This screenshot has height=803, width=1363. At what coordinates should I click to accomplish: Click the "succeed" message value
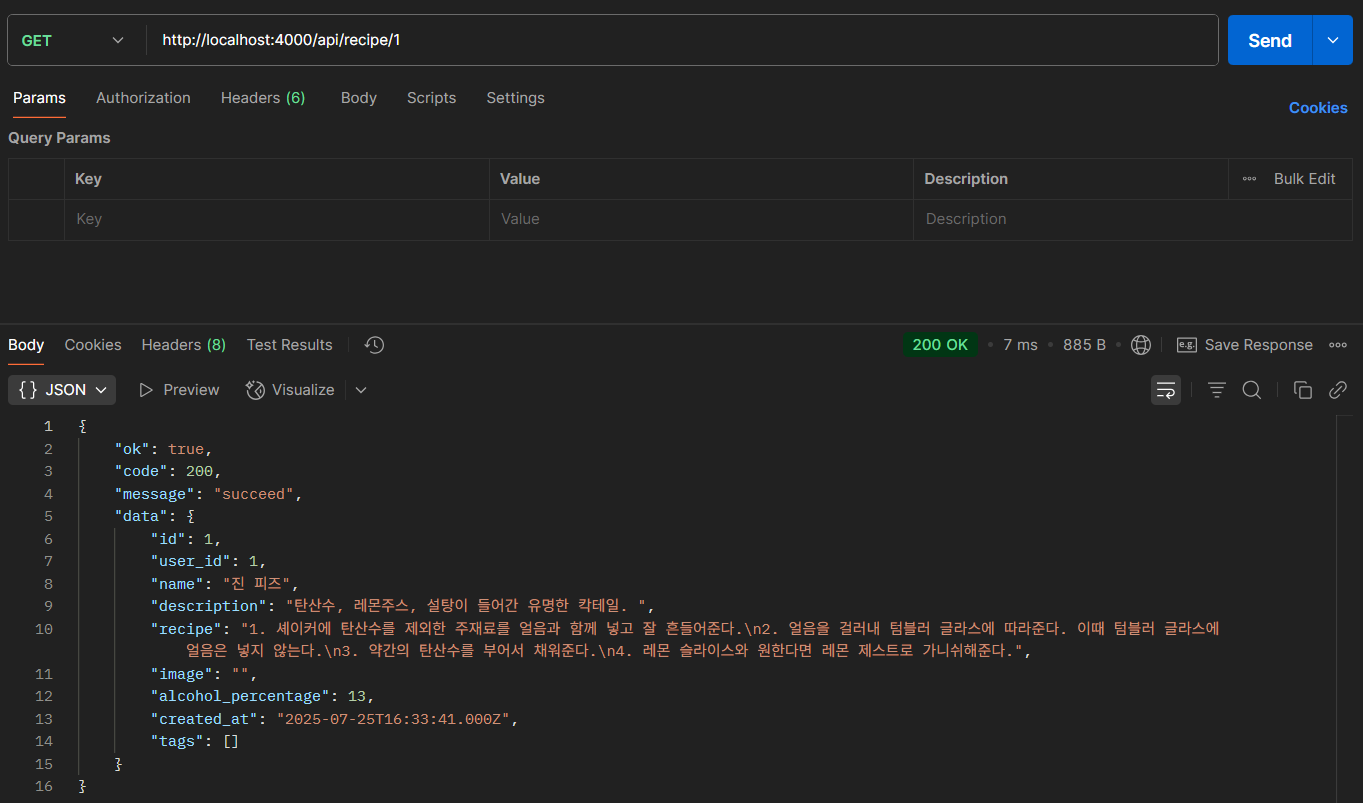coord(254,494)
